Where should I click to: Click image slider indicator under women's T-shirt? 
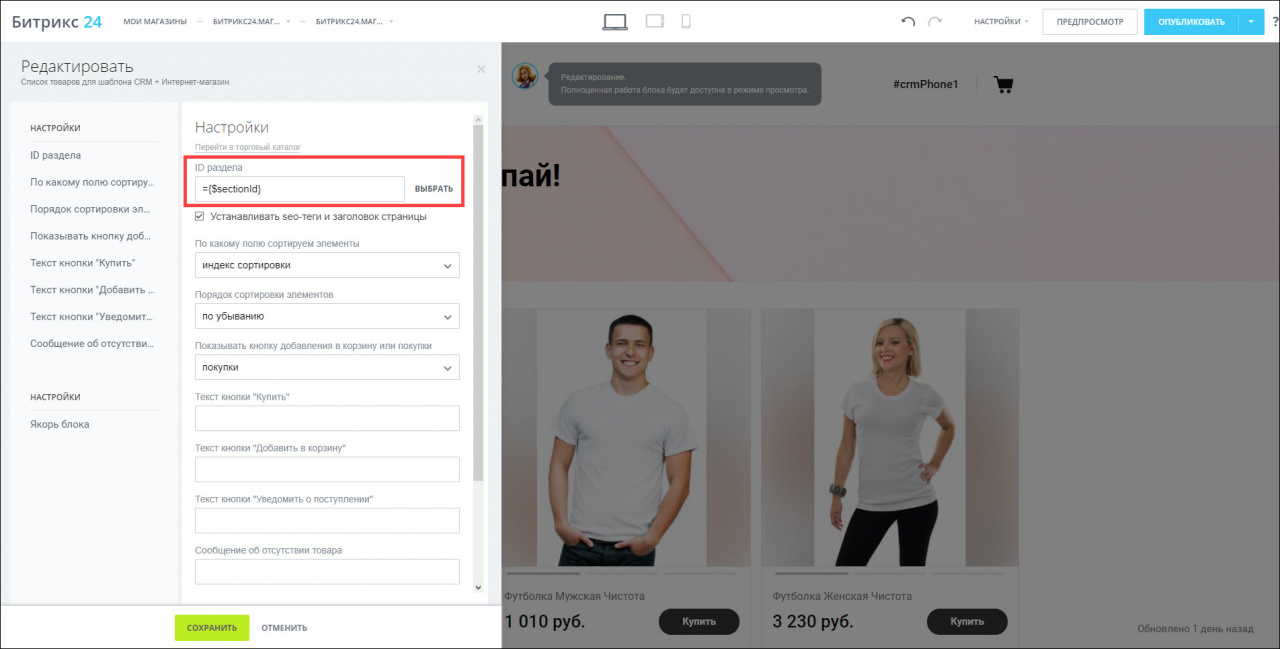[x=891, y=574]
